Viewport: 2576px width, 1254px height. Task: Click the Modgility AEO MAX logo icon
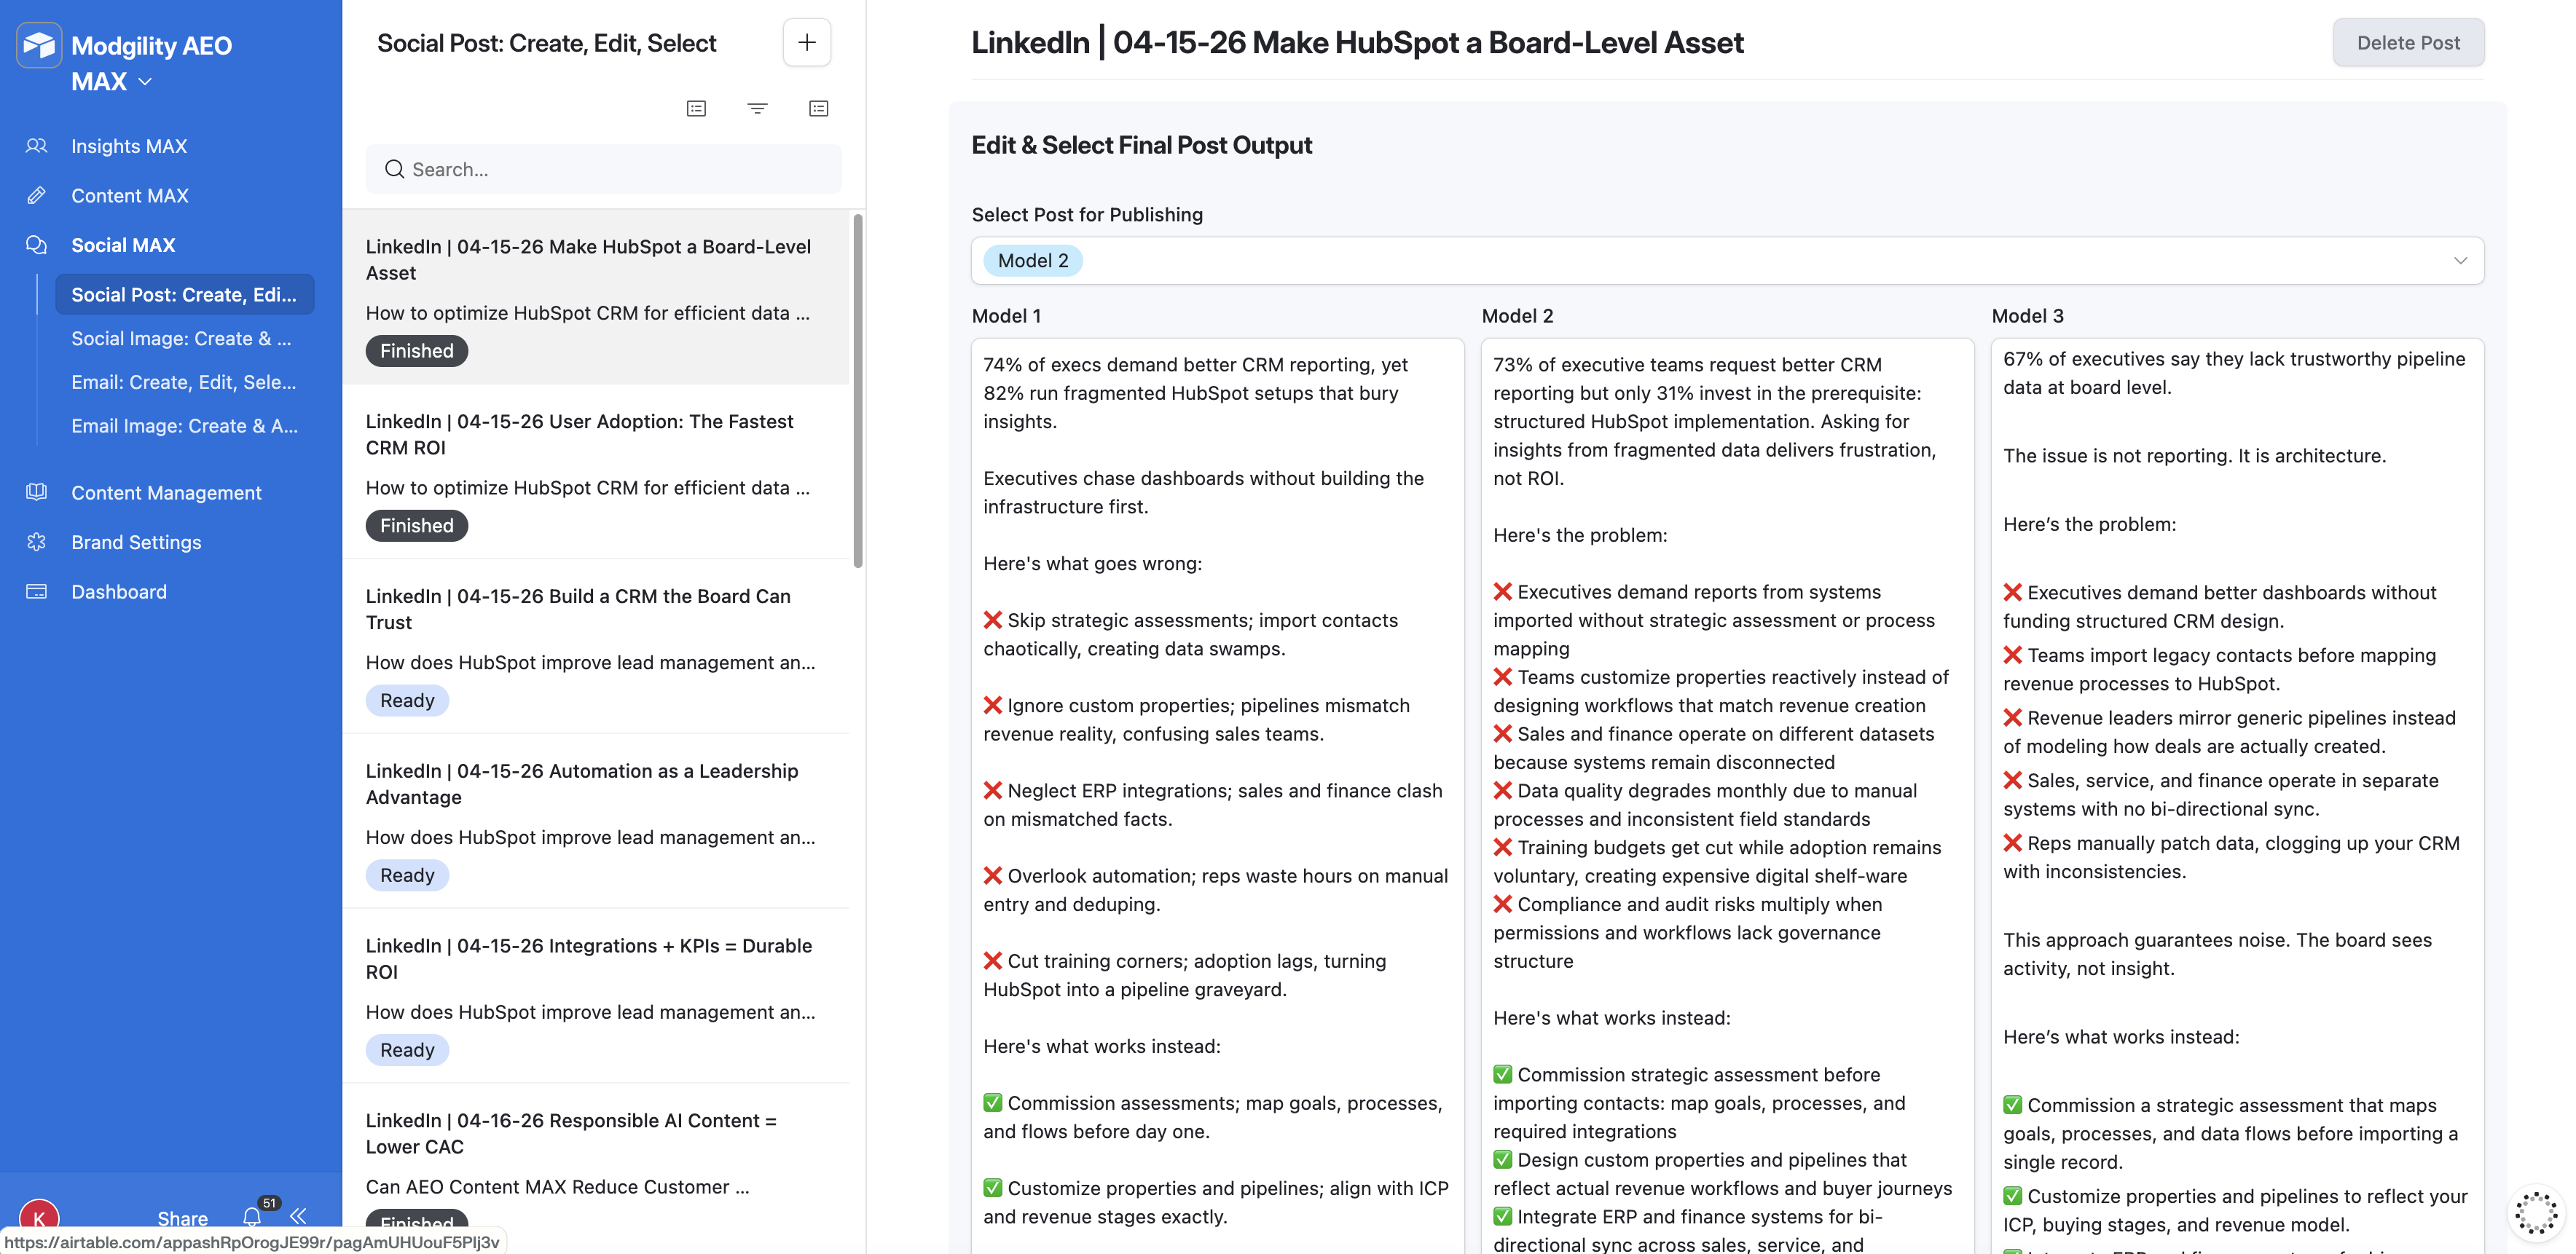[39, 45]
